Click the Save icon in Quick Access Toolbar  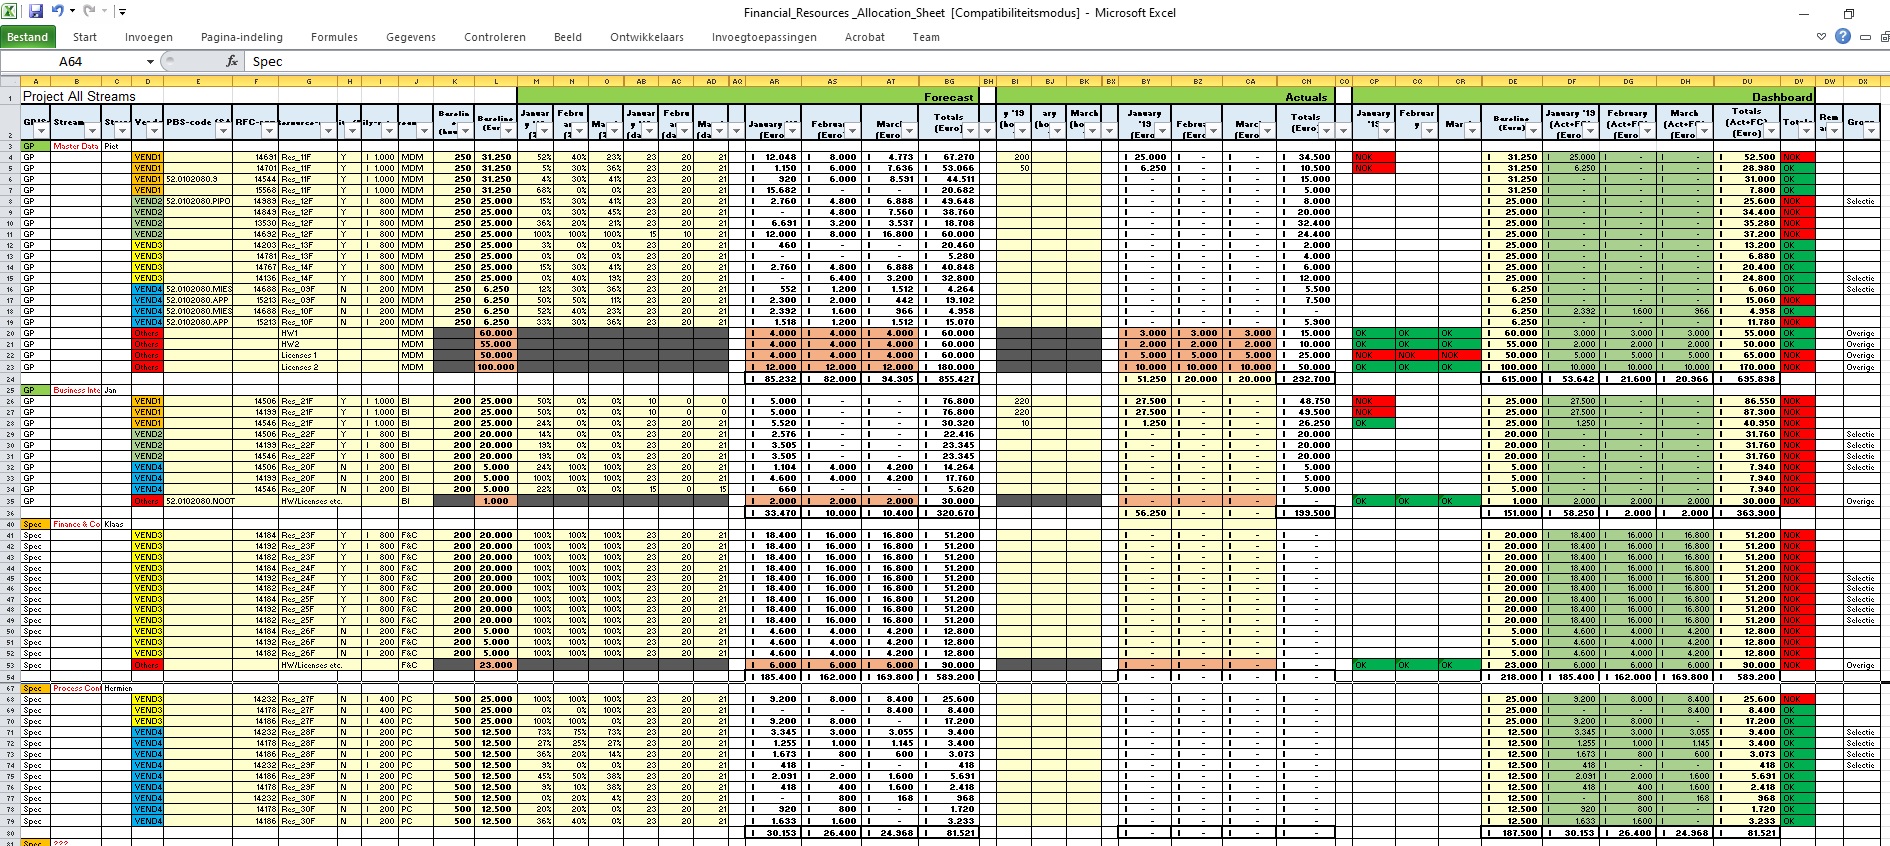click(x=36, y=12)
